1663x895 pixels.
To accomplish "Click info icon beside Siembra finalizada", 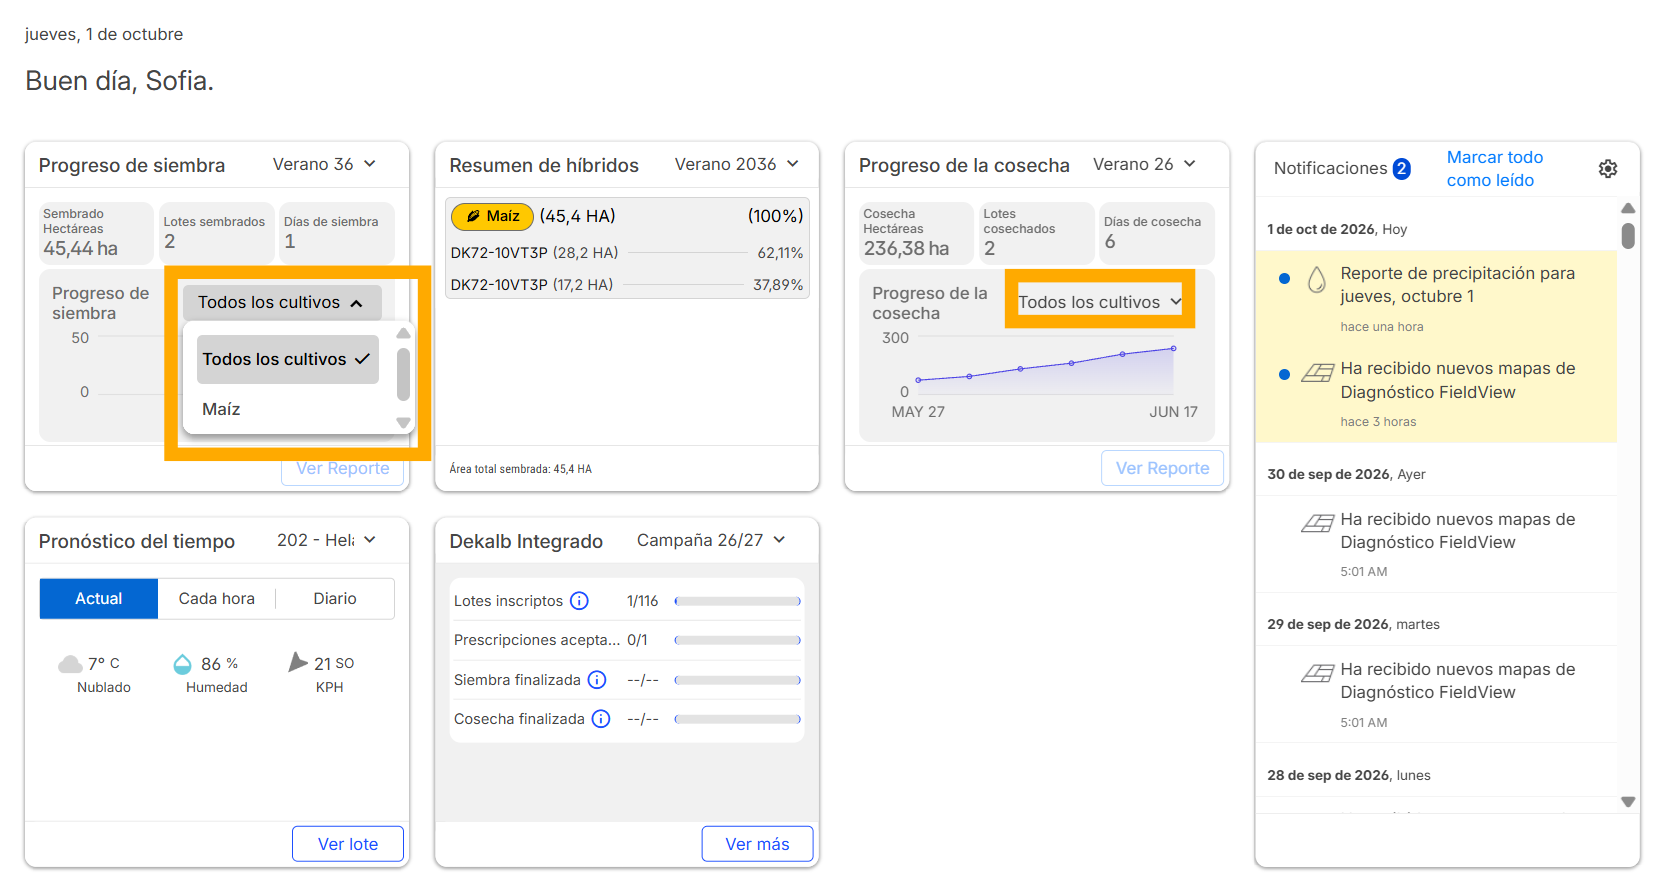I will (x=597, y=680).
